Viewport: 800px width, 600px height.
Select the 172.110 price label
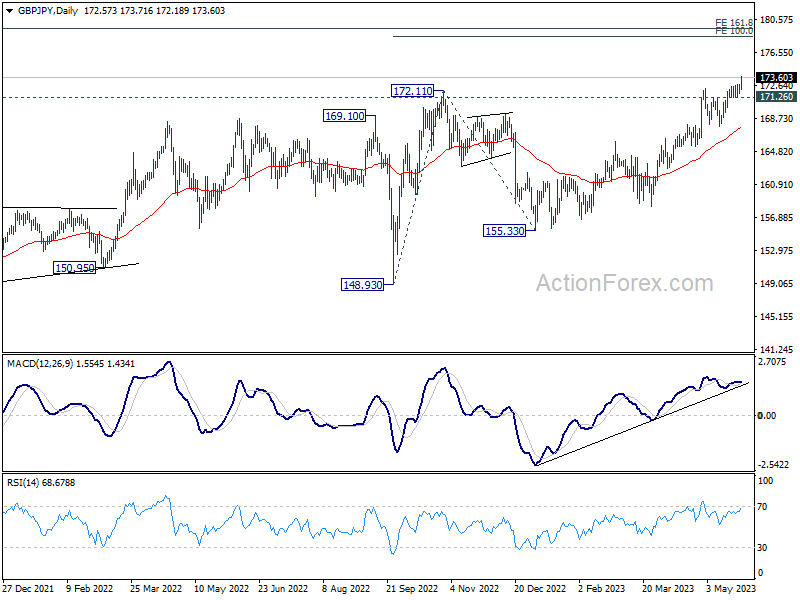click(412, 91)
